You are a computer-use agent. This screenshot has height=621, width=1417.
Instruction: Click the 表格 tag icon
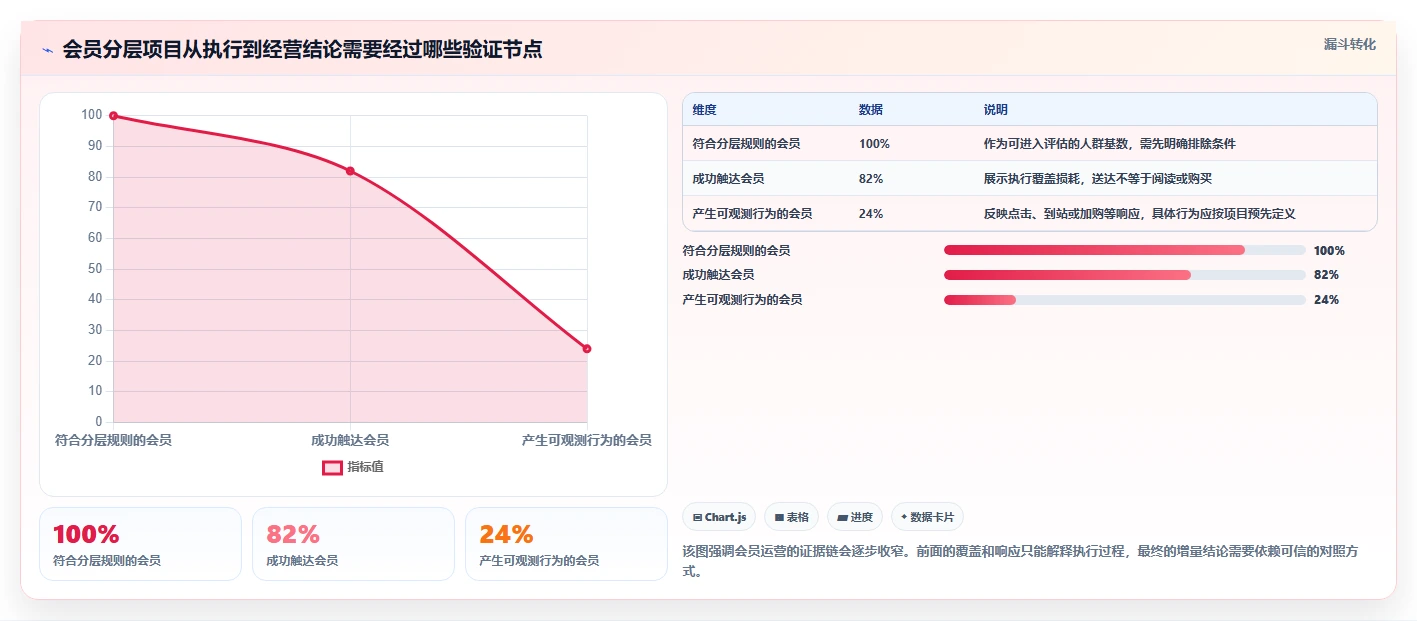point(778,518)
